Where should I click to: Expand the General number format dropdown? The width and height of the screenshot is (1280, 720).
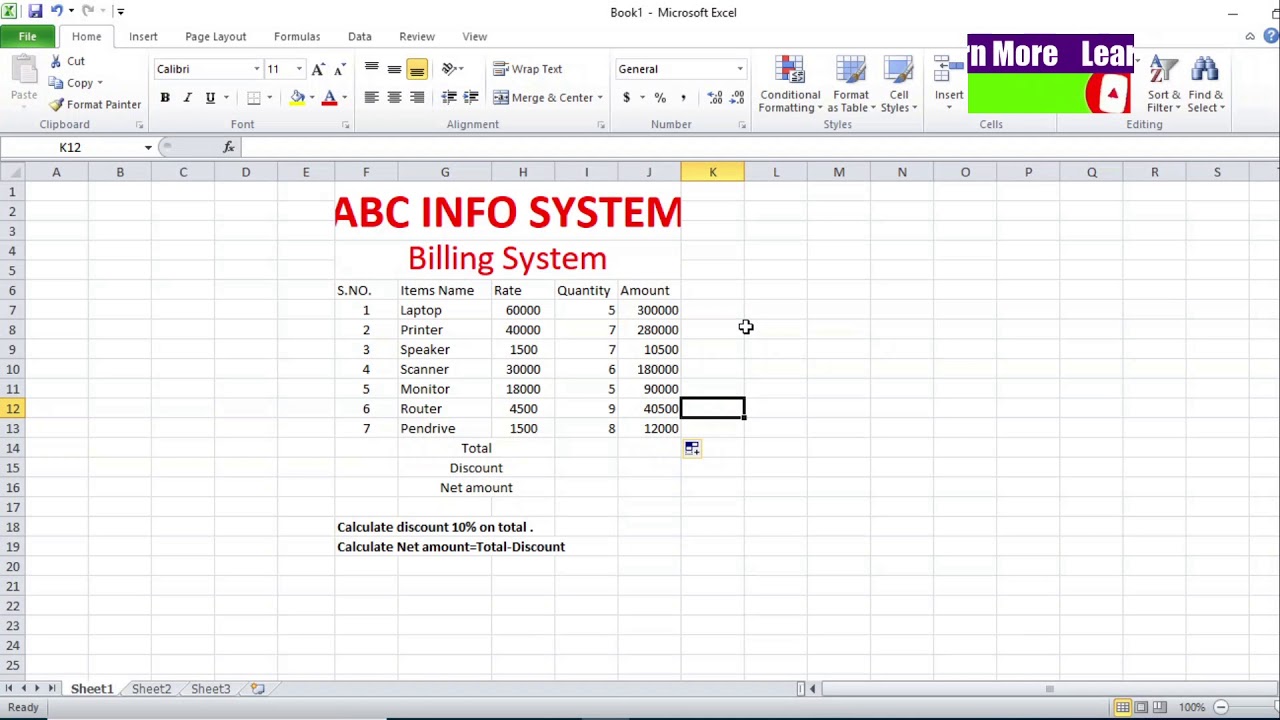coord(740,69)
